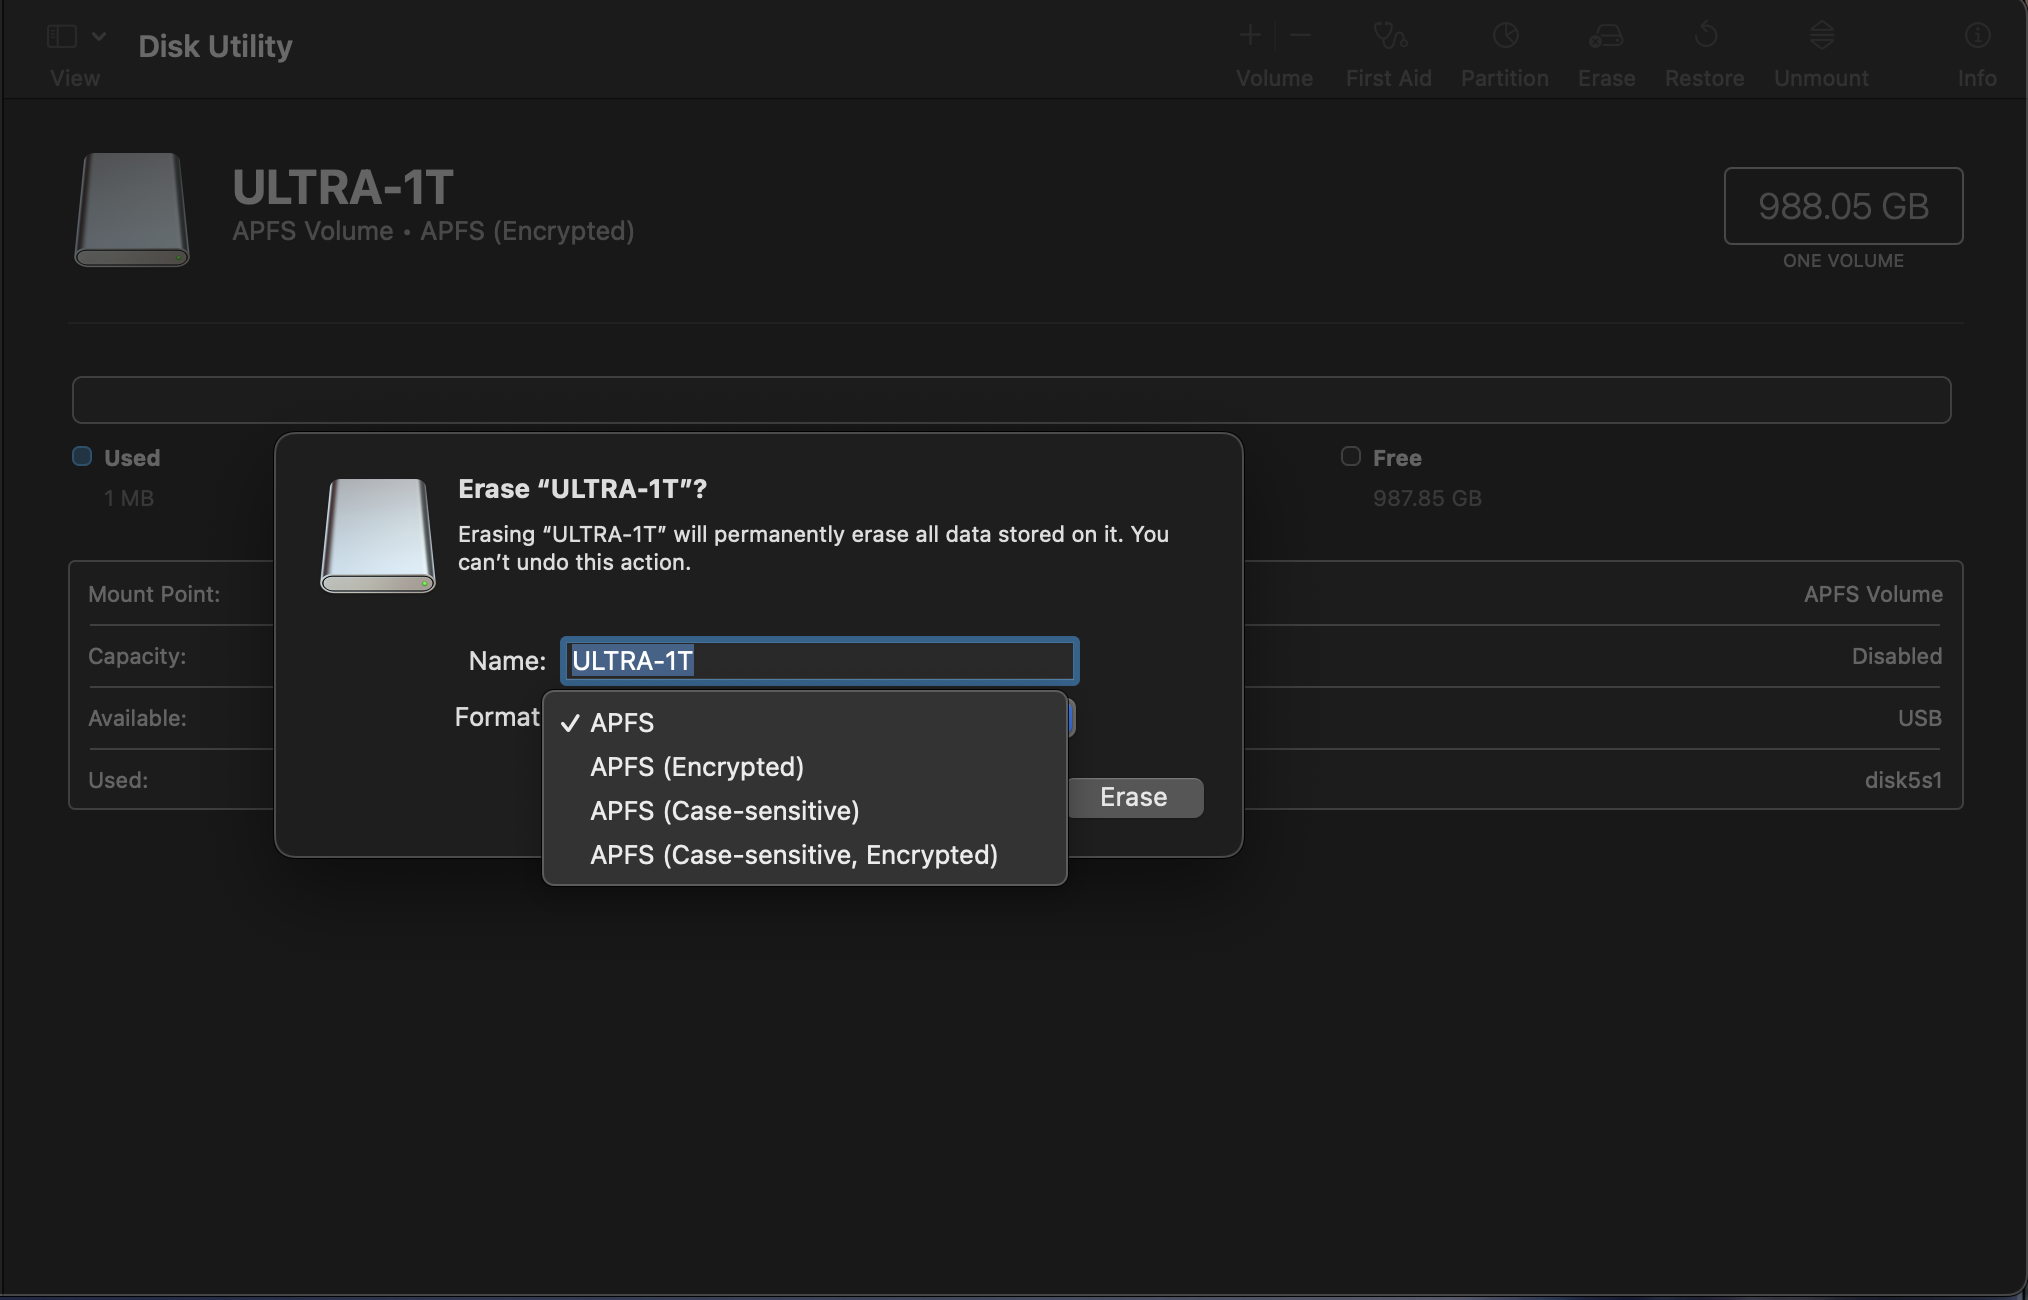The height and width of the screenshot is (1300, 2028).
Task: Click the Unmount eject icon
Action: 1821,36
